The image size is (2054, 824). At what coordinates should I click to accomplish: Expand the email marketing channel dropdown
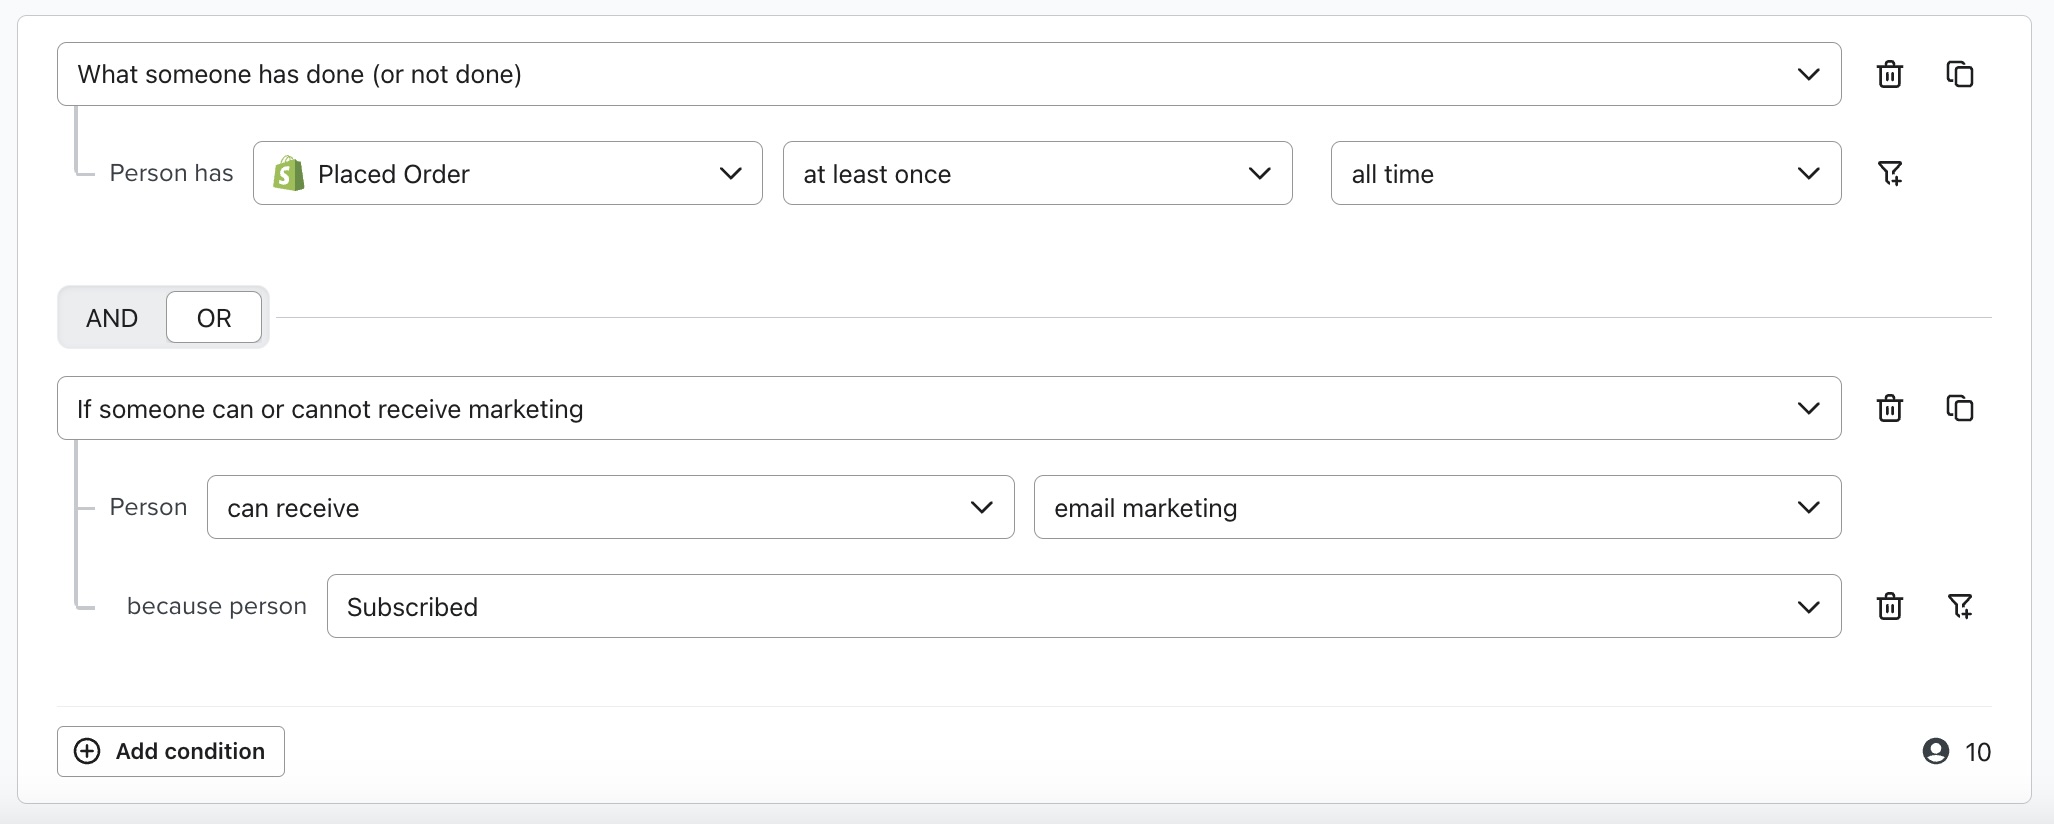[1807, 507]
